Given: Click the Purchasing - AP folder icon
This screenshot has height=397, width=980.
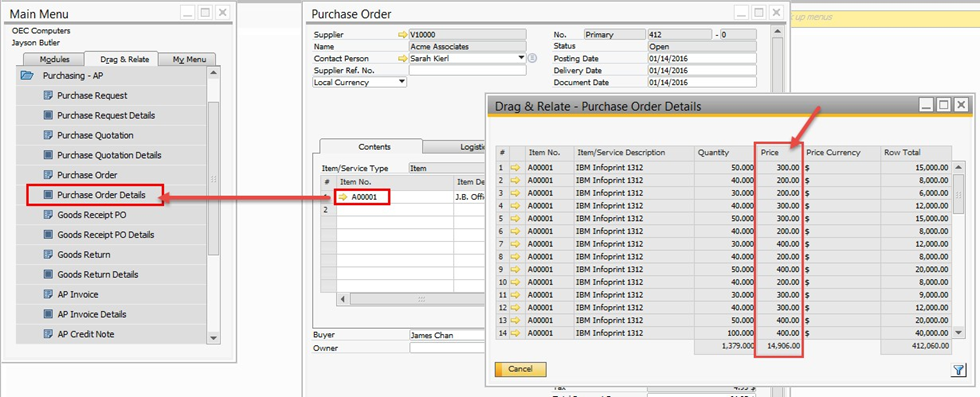Looking at the screenshot, I should click(x=27, y=76).
